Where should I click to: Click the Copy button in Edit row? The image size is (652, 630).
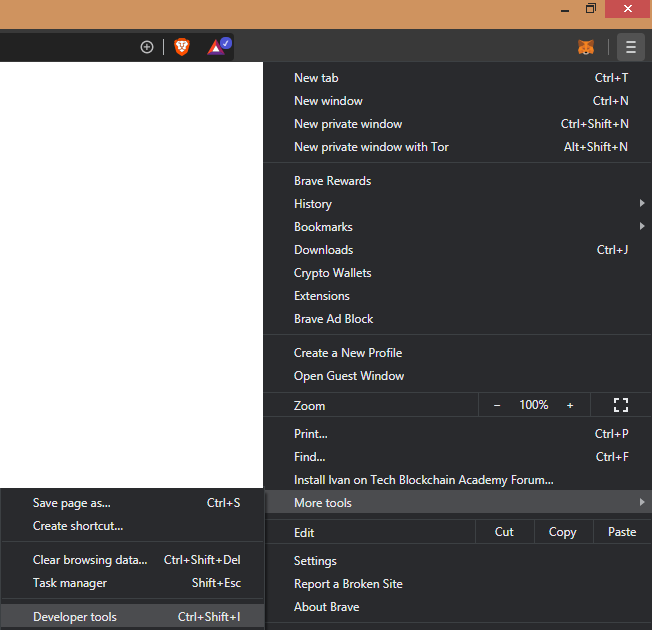563,532
